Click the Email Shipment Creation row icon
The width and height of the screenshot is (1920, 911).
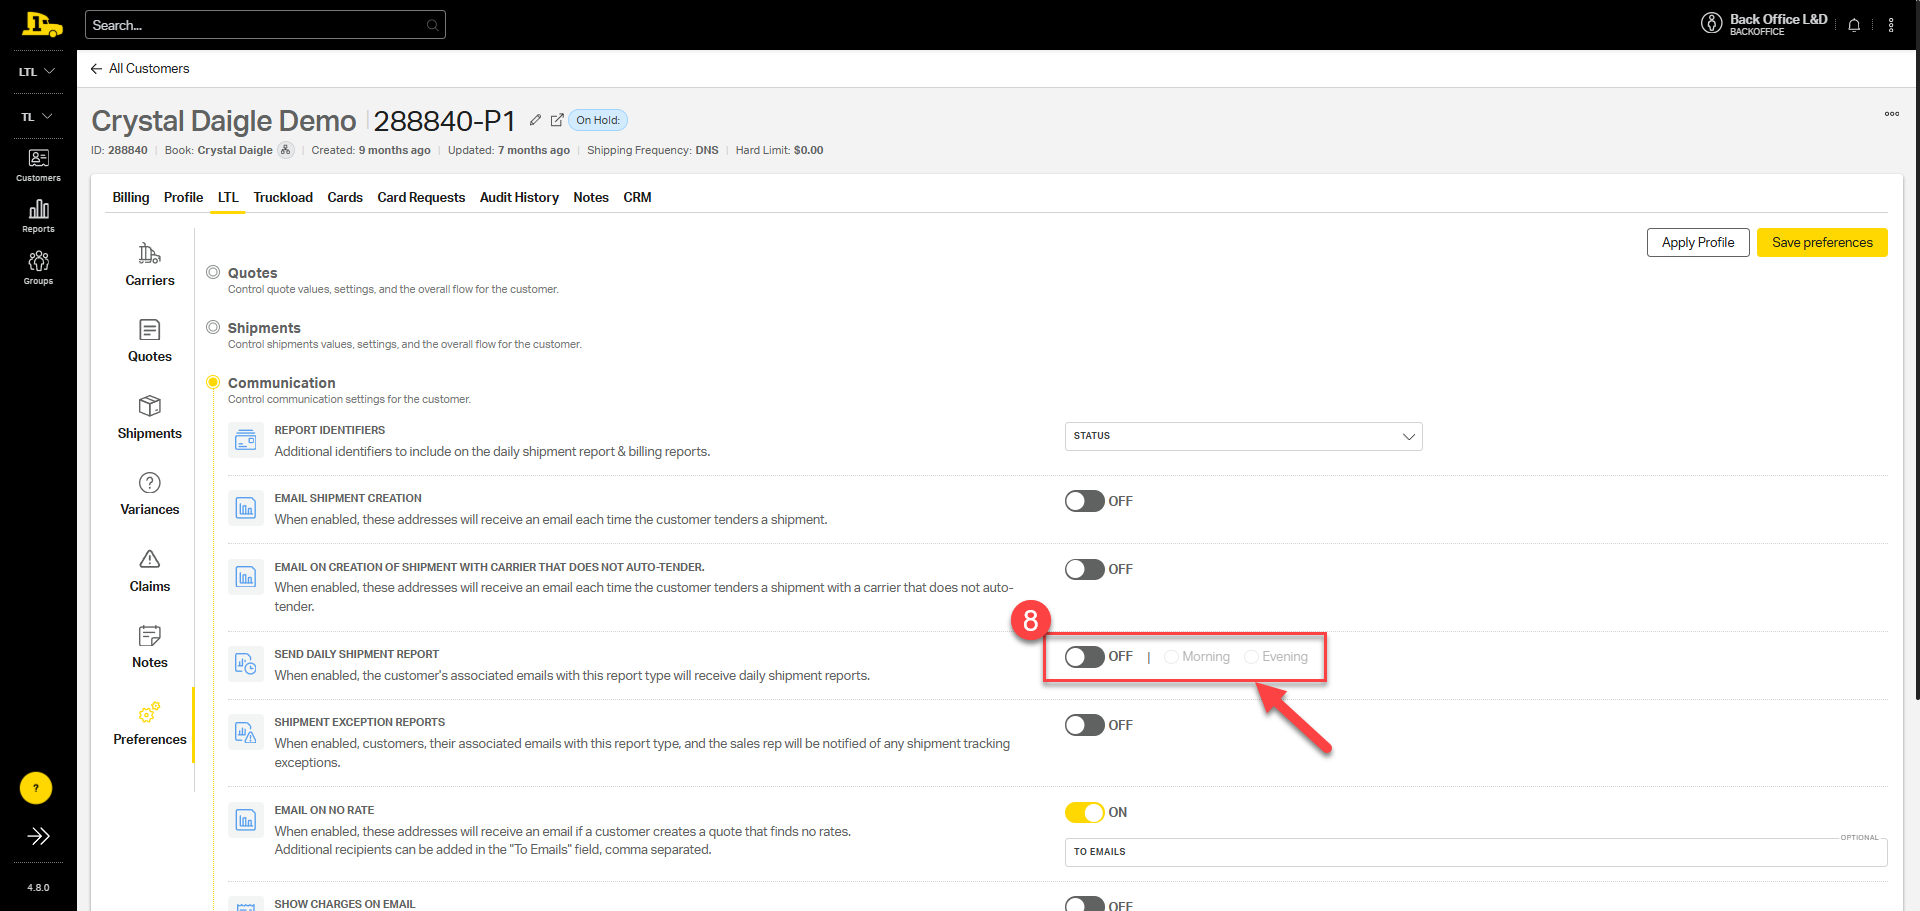point(246,508)
